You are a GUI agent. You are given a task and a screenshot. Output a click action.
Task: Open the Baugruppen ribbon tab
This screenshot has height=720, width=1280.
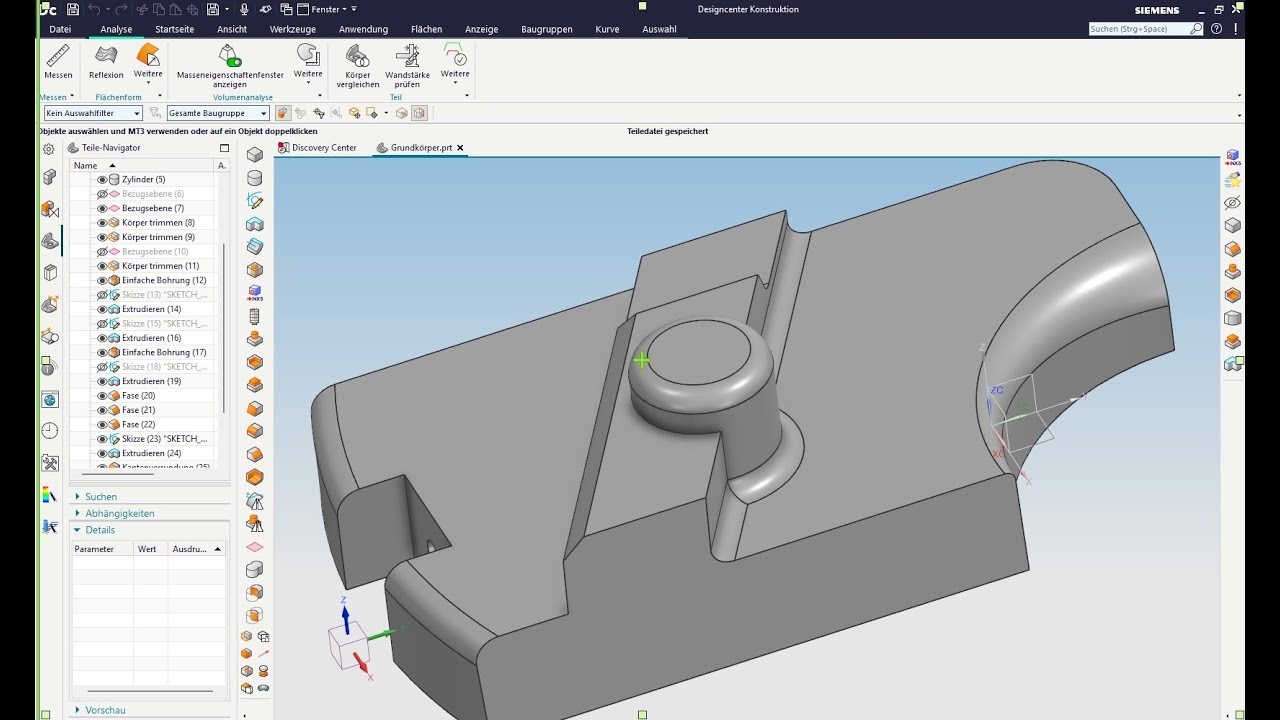[547, 29]
